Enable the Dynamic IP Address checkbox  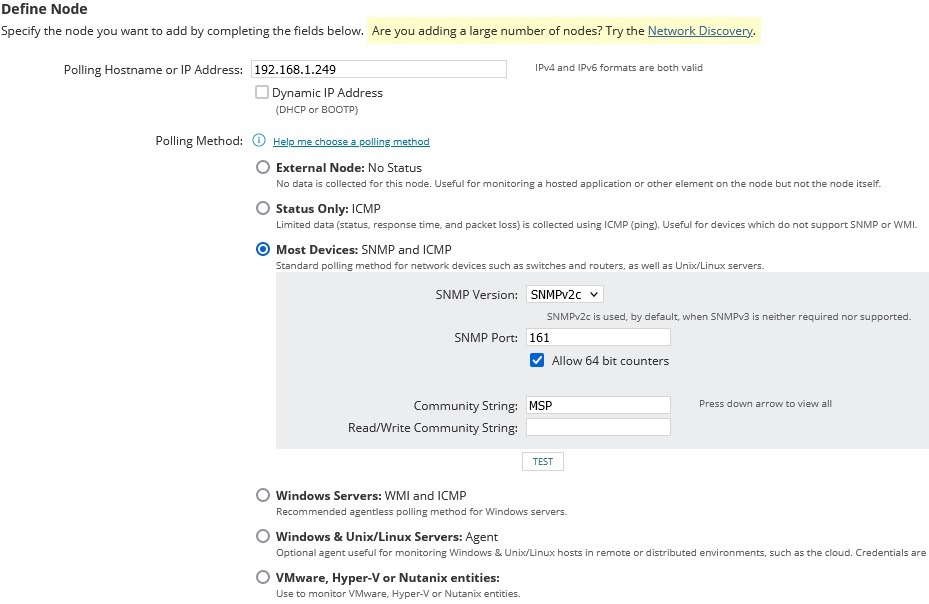point(262,92)
